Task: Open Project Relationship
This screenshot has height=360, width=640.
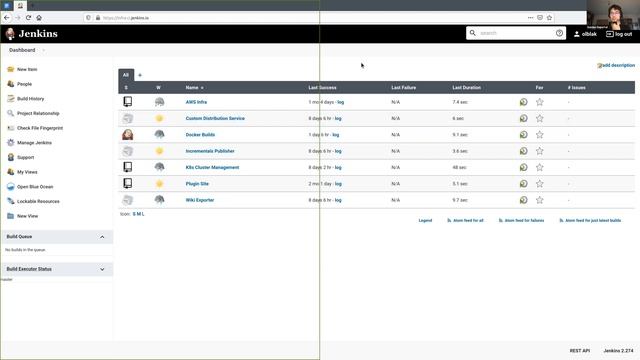Action: click(x=38, y=113)
